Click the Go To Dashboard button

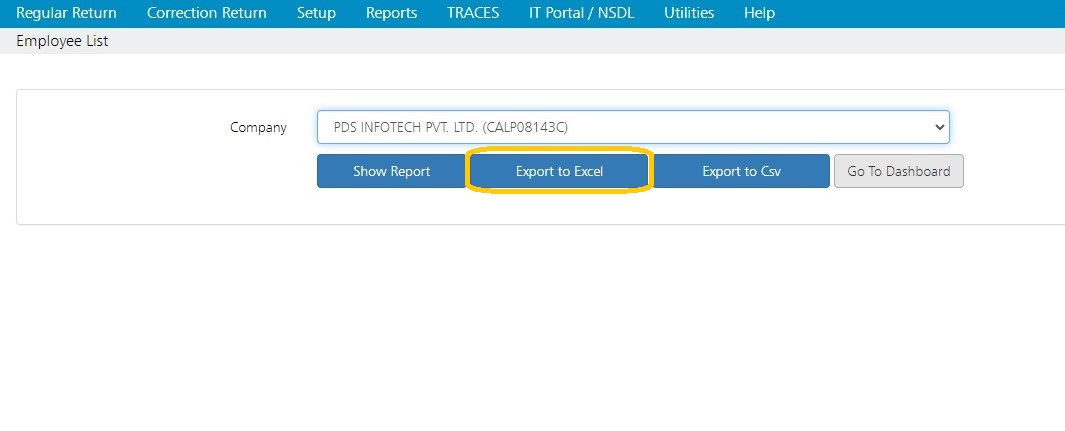(x=899, y=171)
